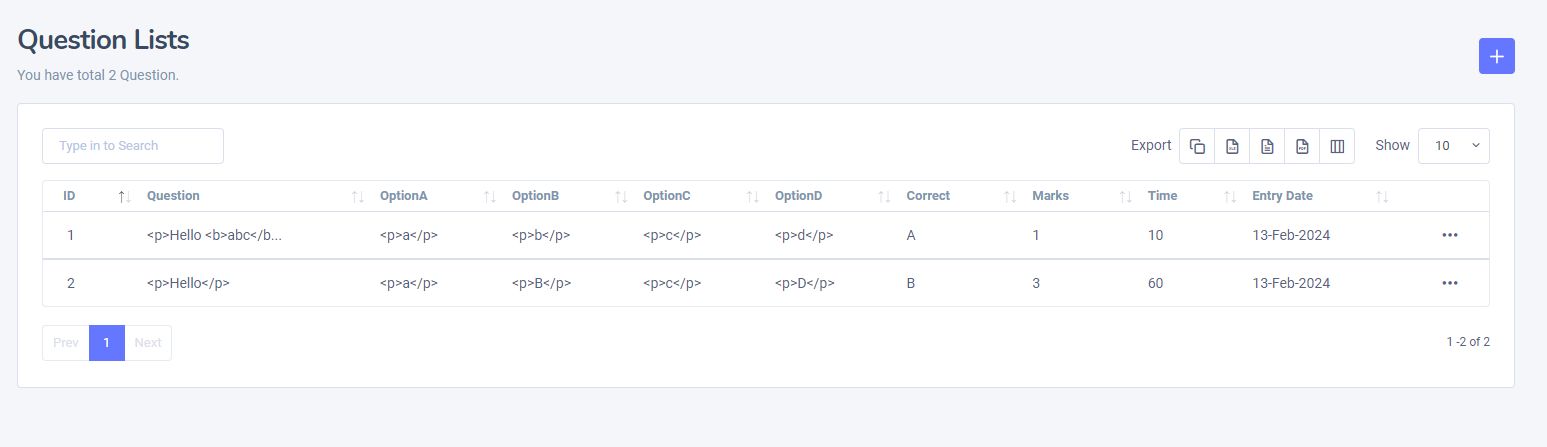Select the OptionB column header
1547x447 pixels.
pyautogui.click(x=533, y=196)
